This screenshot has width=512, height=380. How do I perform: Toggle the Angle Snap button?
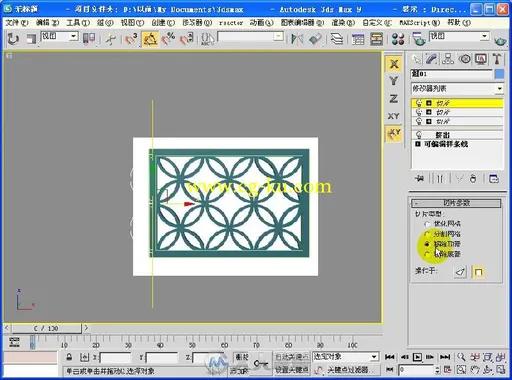[150, 39]
